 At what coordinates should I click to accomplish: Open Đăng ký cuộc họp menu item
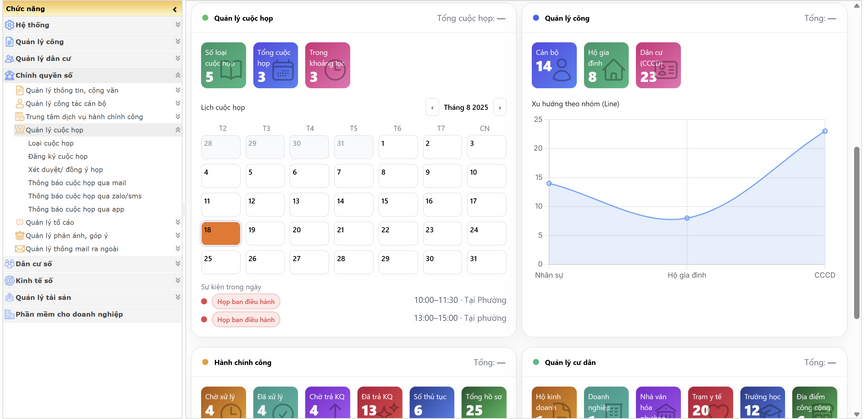pyautogui.click(x=58, y=157)
